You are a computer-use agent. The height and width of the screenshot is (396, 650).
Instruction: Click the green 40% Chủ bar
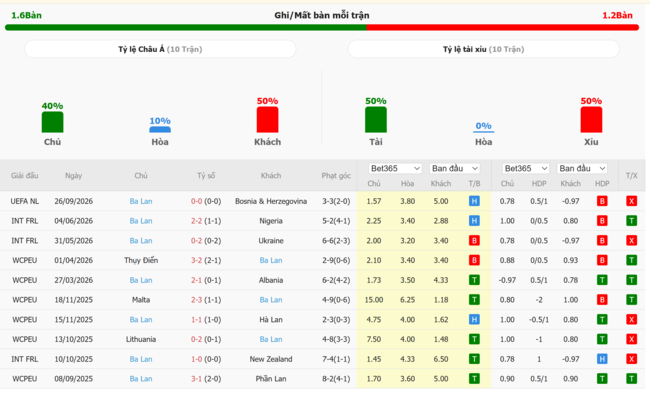point(53,122)
